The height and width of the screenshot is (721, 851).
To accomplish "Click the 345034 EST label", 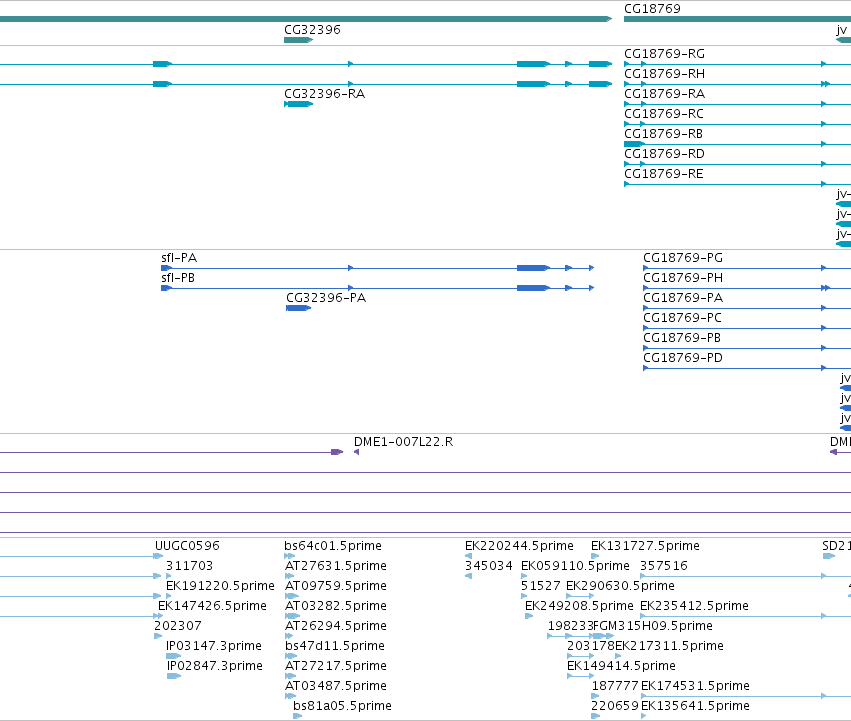I will pos(488,566).
